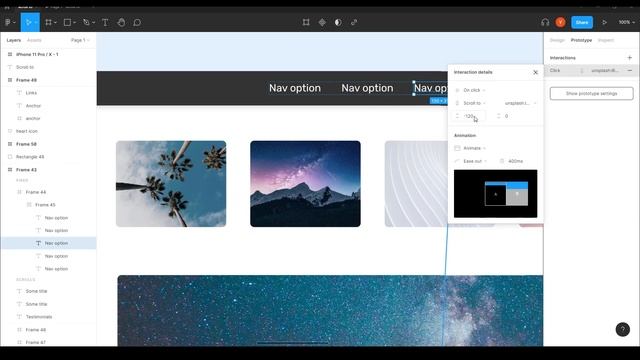Select the Pen tool
Viewport: 640px width, 360px height.
click(86, 22)
